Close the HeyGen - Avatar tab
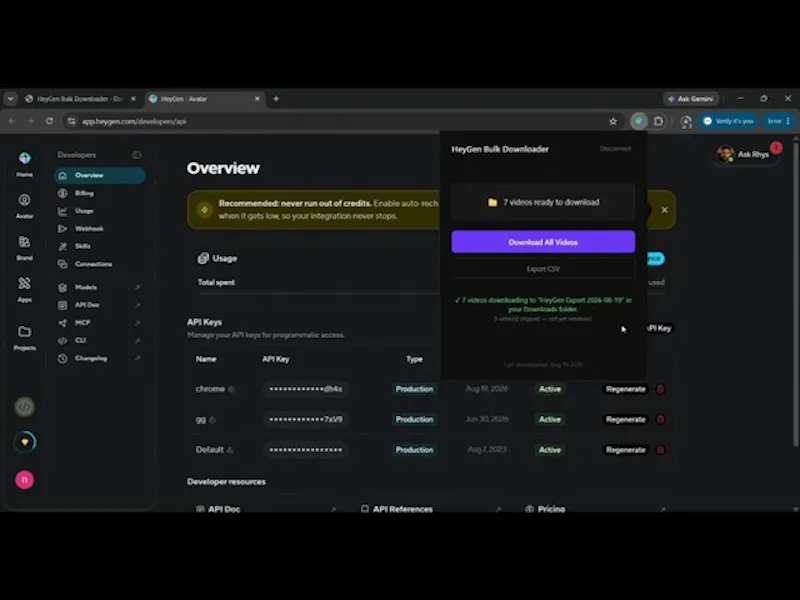The height and width of the screenshot is (600, 800). [257, 99]
